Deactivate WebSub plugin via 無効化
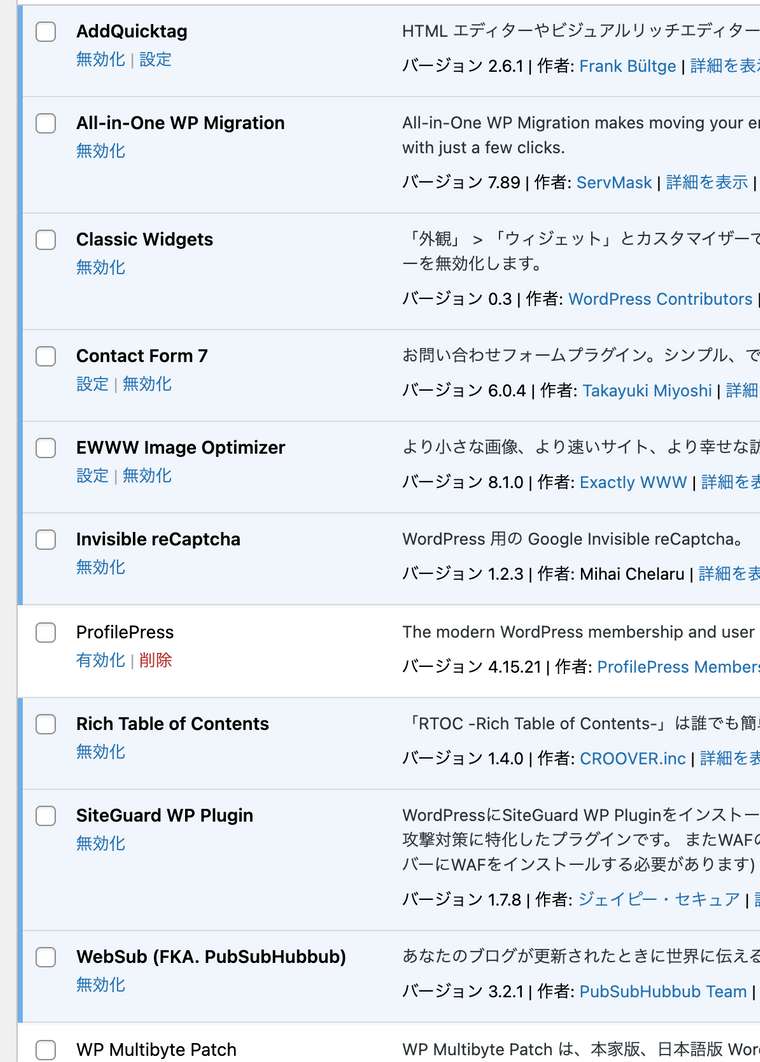The width and height of the screenshot is (760, 1062). [x=100, y=984]
